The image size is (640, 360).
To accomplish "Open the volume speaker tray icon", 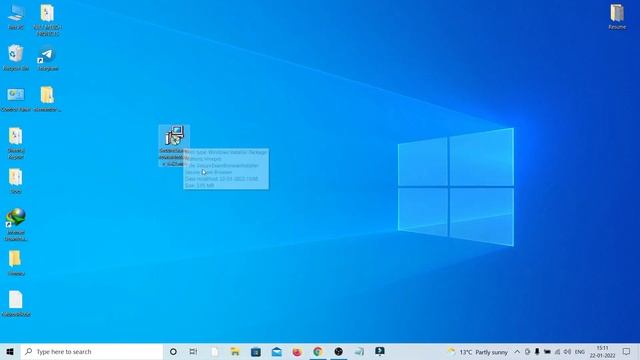I will (x=567, y=352).
